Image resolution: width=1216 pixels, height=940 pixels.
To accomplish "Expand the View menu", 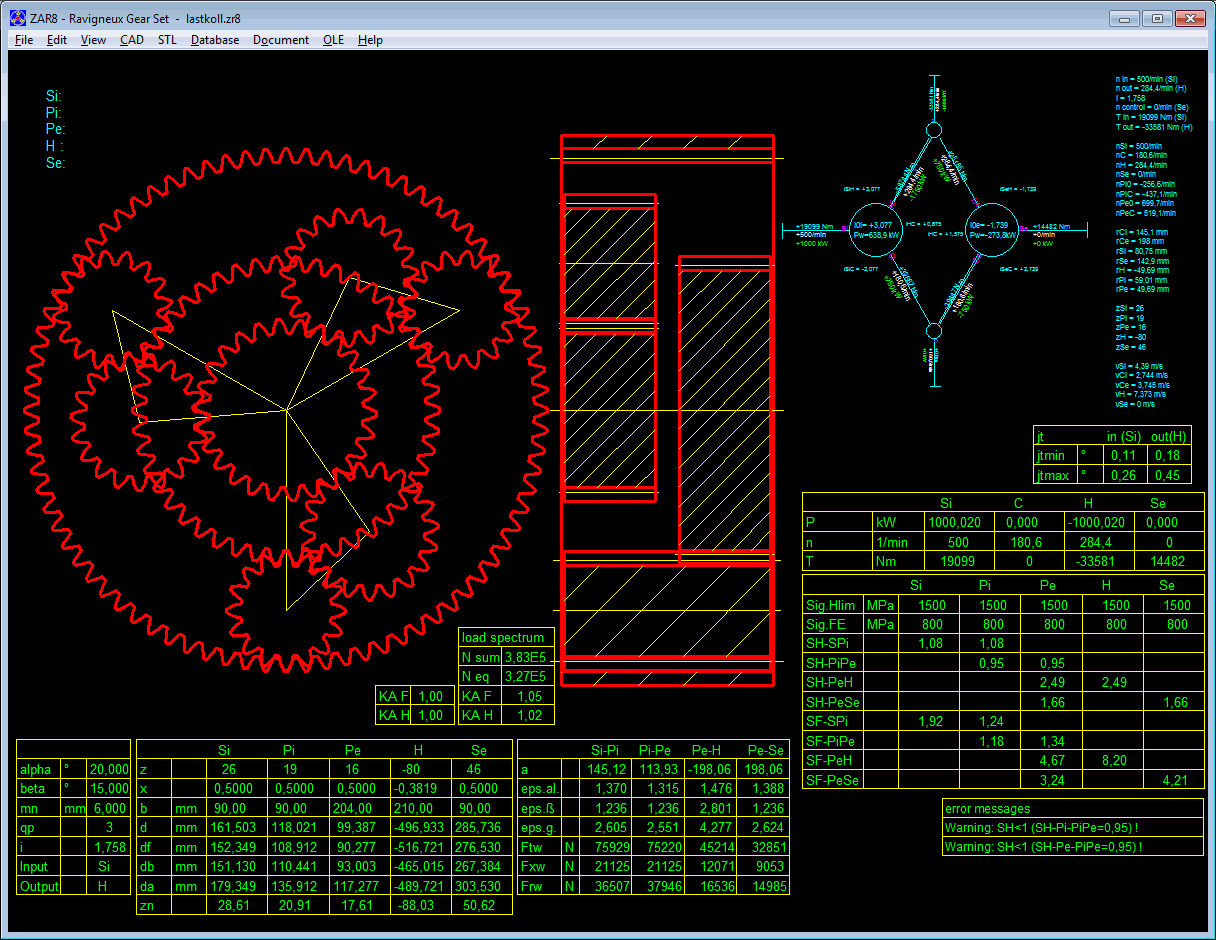I will click(93, 40).
